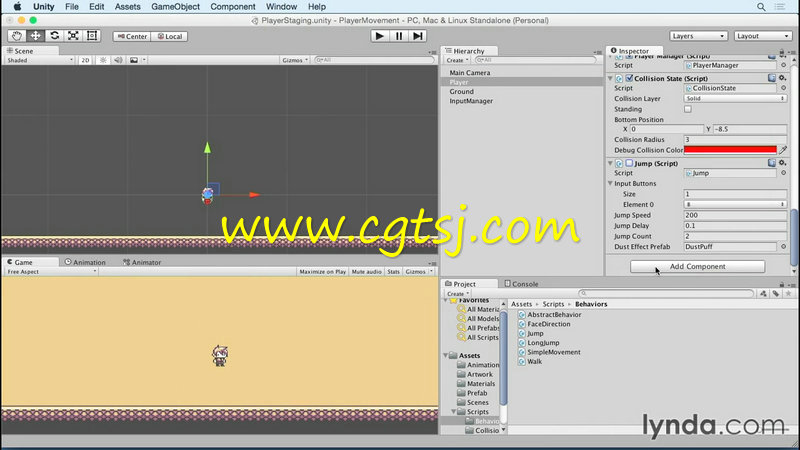
Task: Open Hierarchy Create dropdown
Action: click(457, 60)
